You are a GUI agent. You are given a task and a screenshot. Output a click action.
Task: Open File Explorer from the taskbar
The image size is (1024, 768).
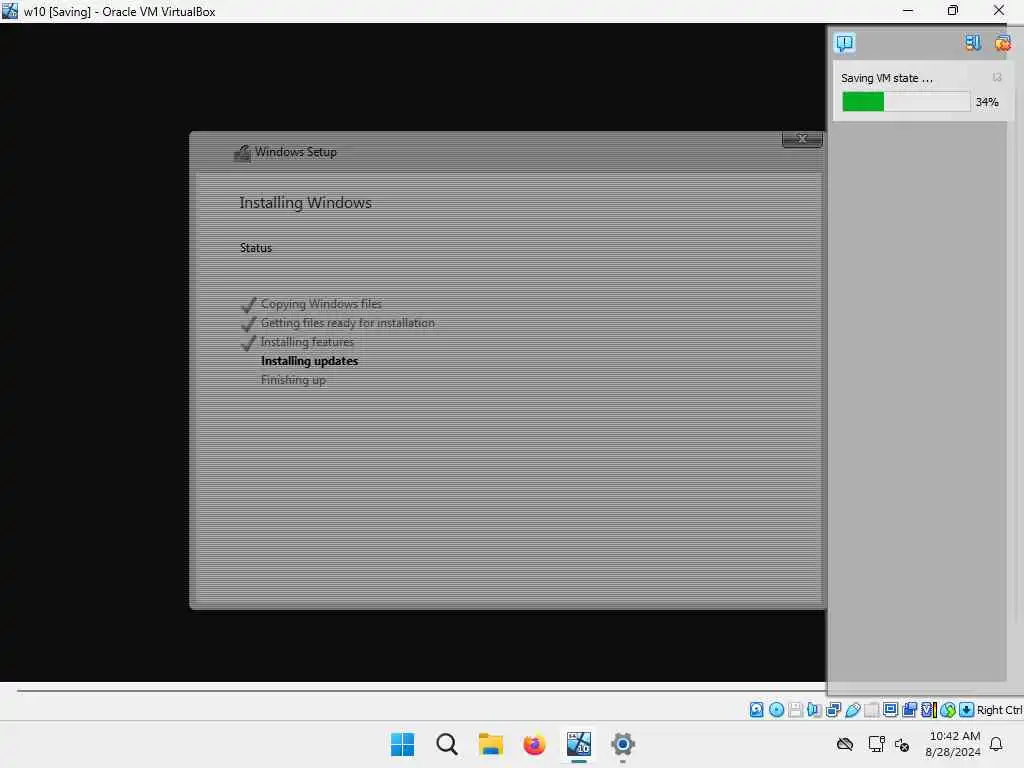490,744
